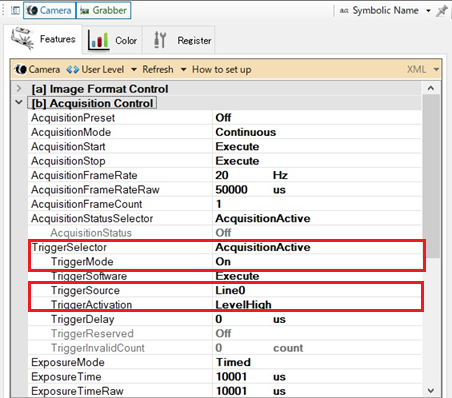This screenshot has width=452, height=398.
Task: Select the [a] Image Format Control heading
Action: (x=100, y=89)
